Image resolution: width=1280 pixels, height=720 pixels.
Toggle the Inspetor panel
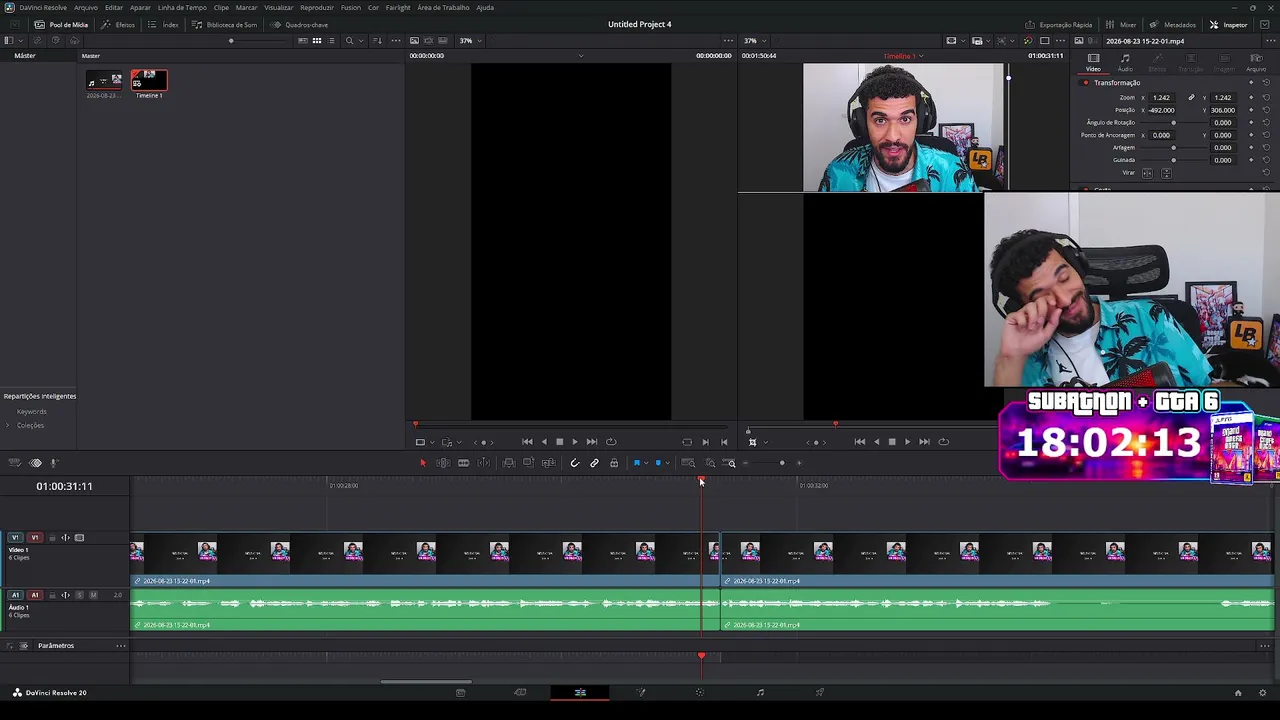[x=1228, y=24]
